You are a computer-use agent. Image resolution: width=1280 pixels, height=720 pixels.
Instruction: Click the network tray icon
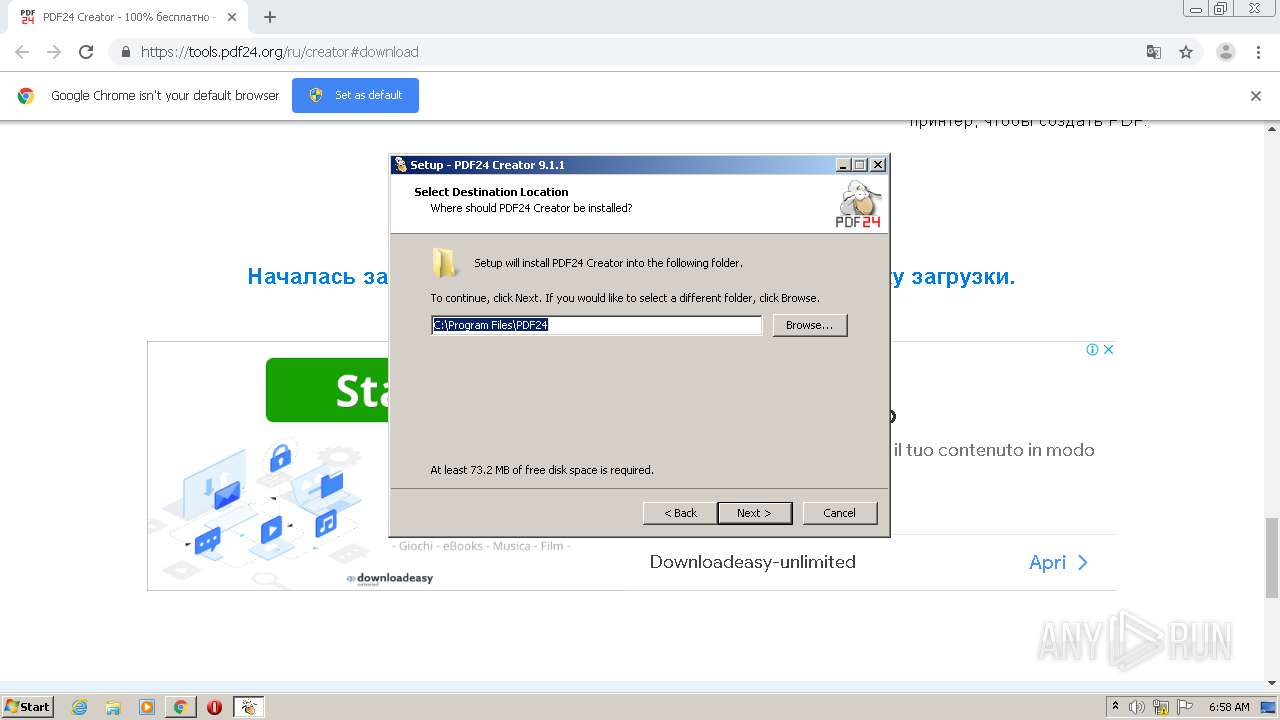tap(1161, 707)
